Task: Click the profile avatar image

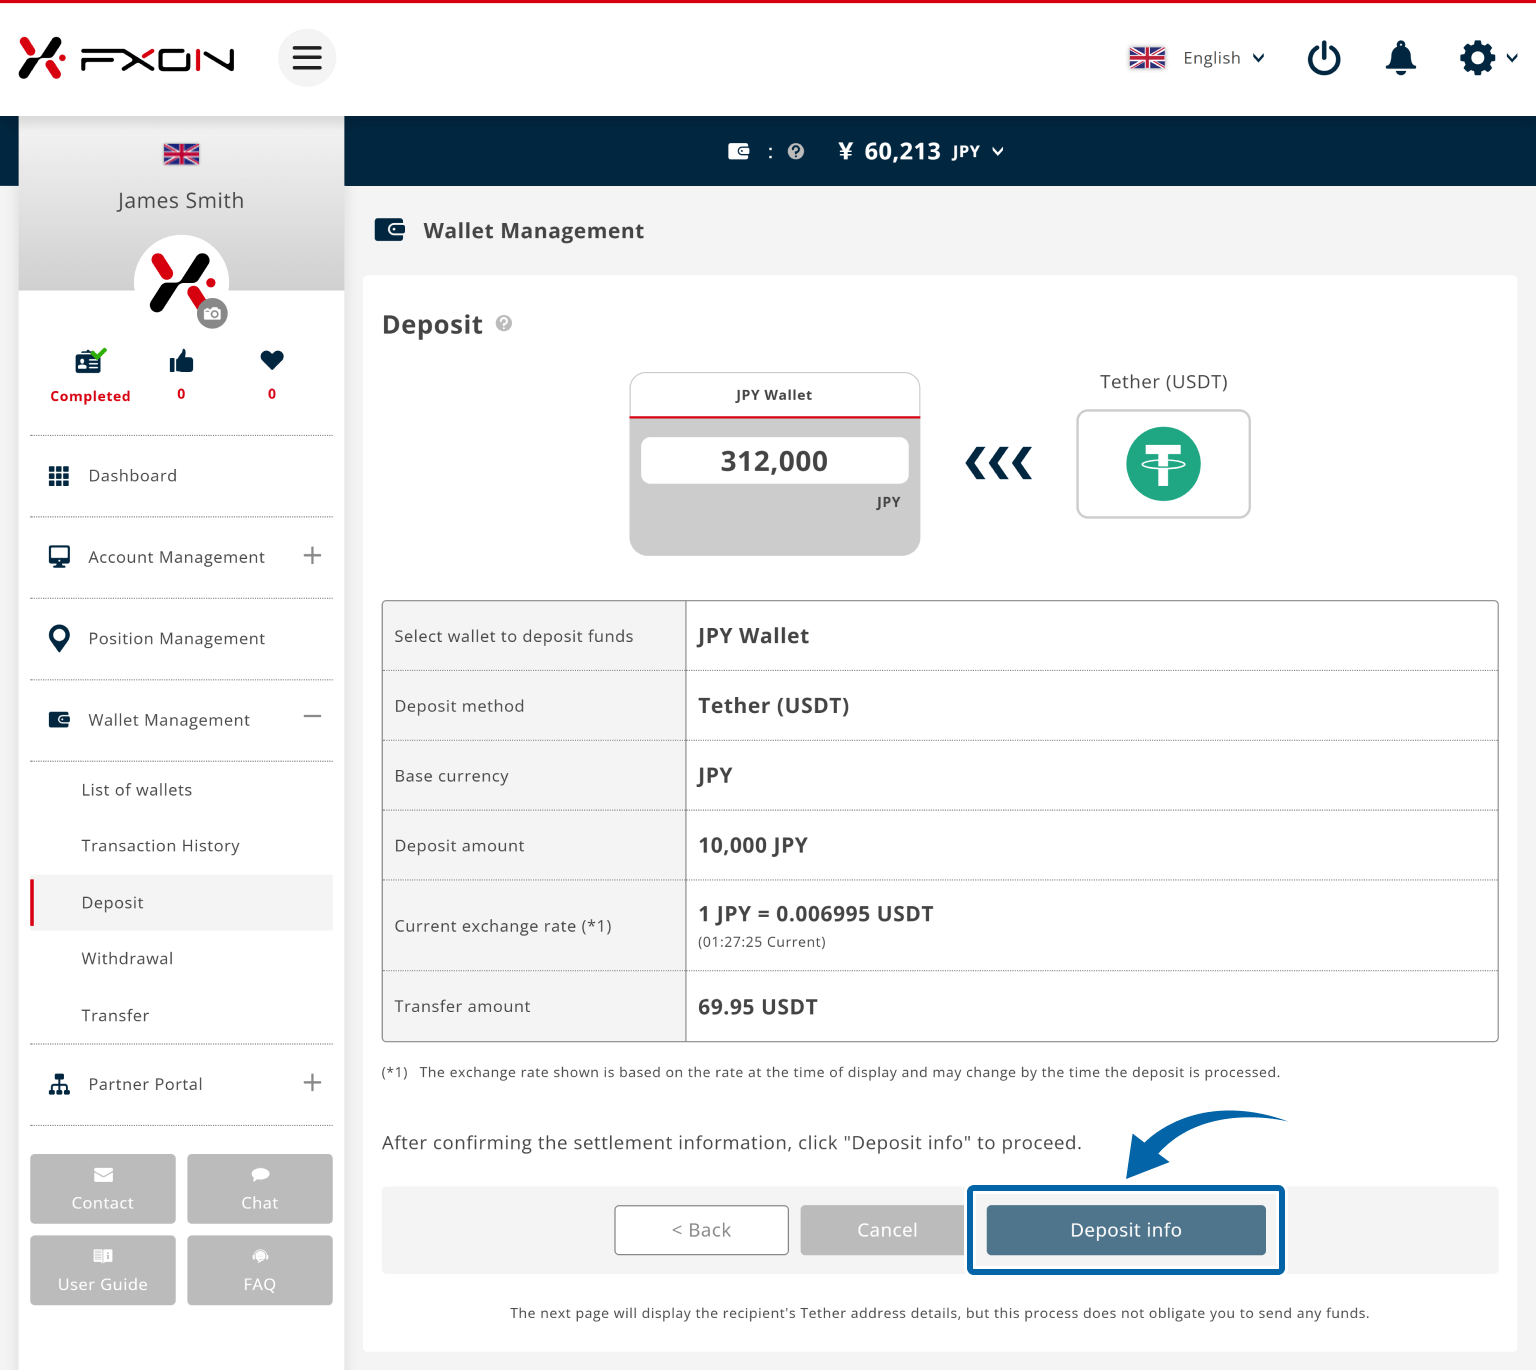Action: (x=181, y=282)
